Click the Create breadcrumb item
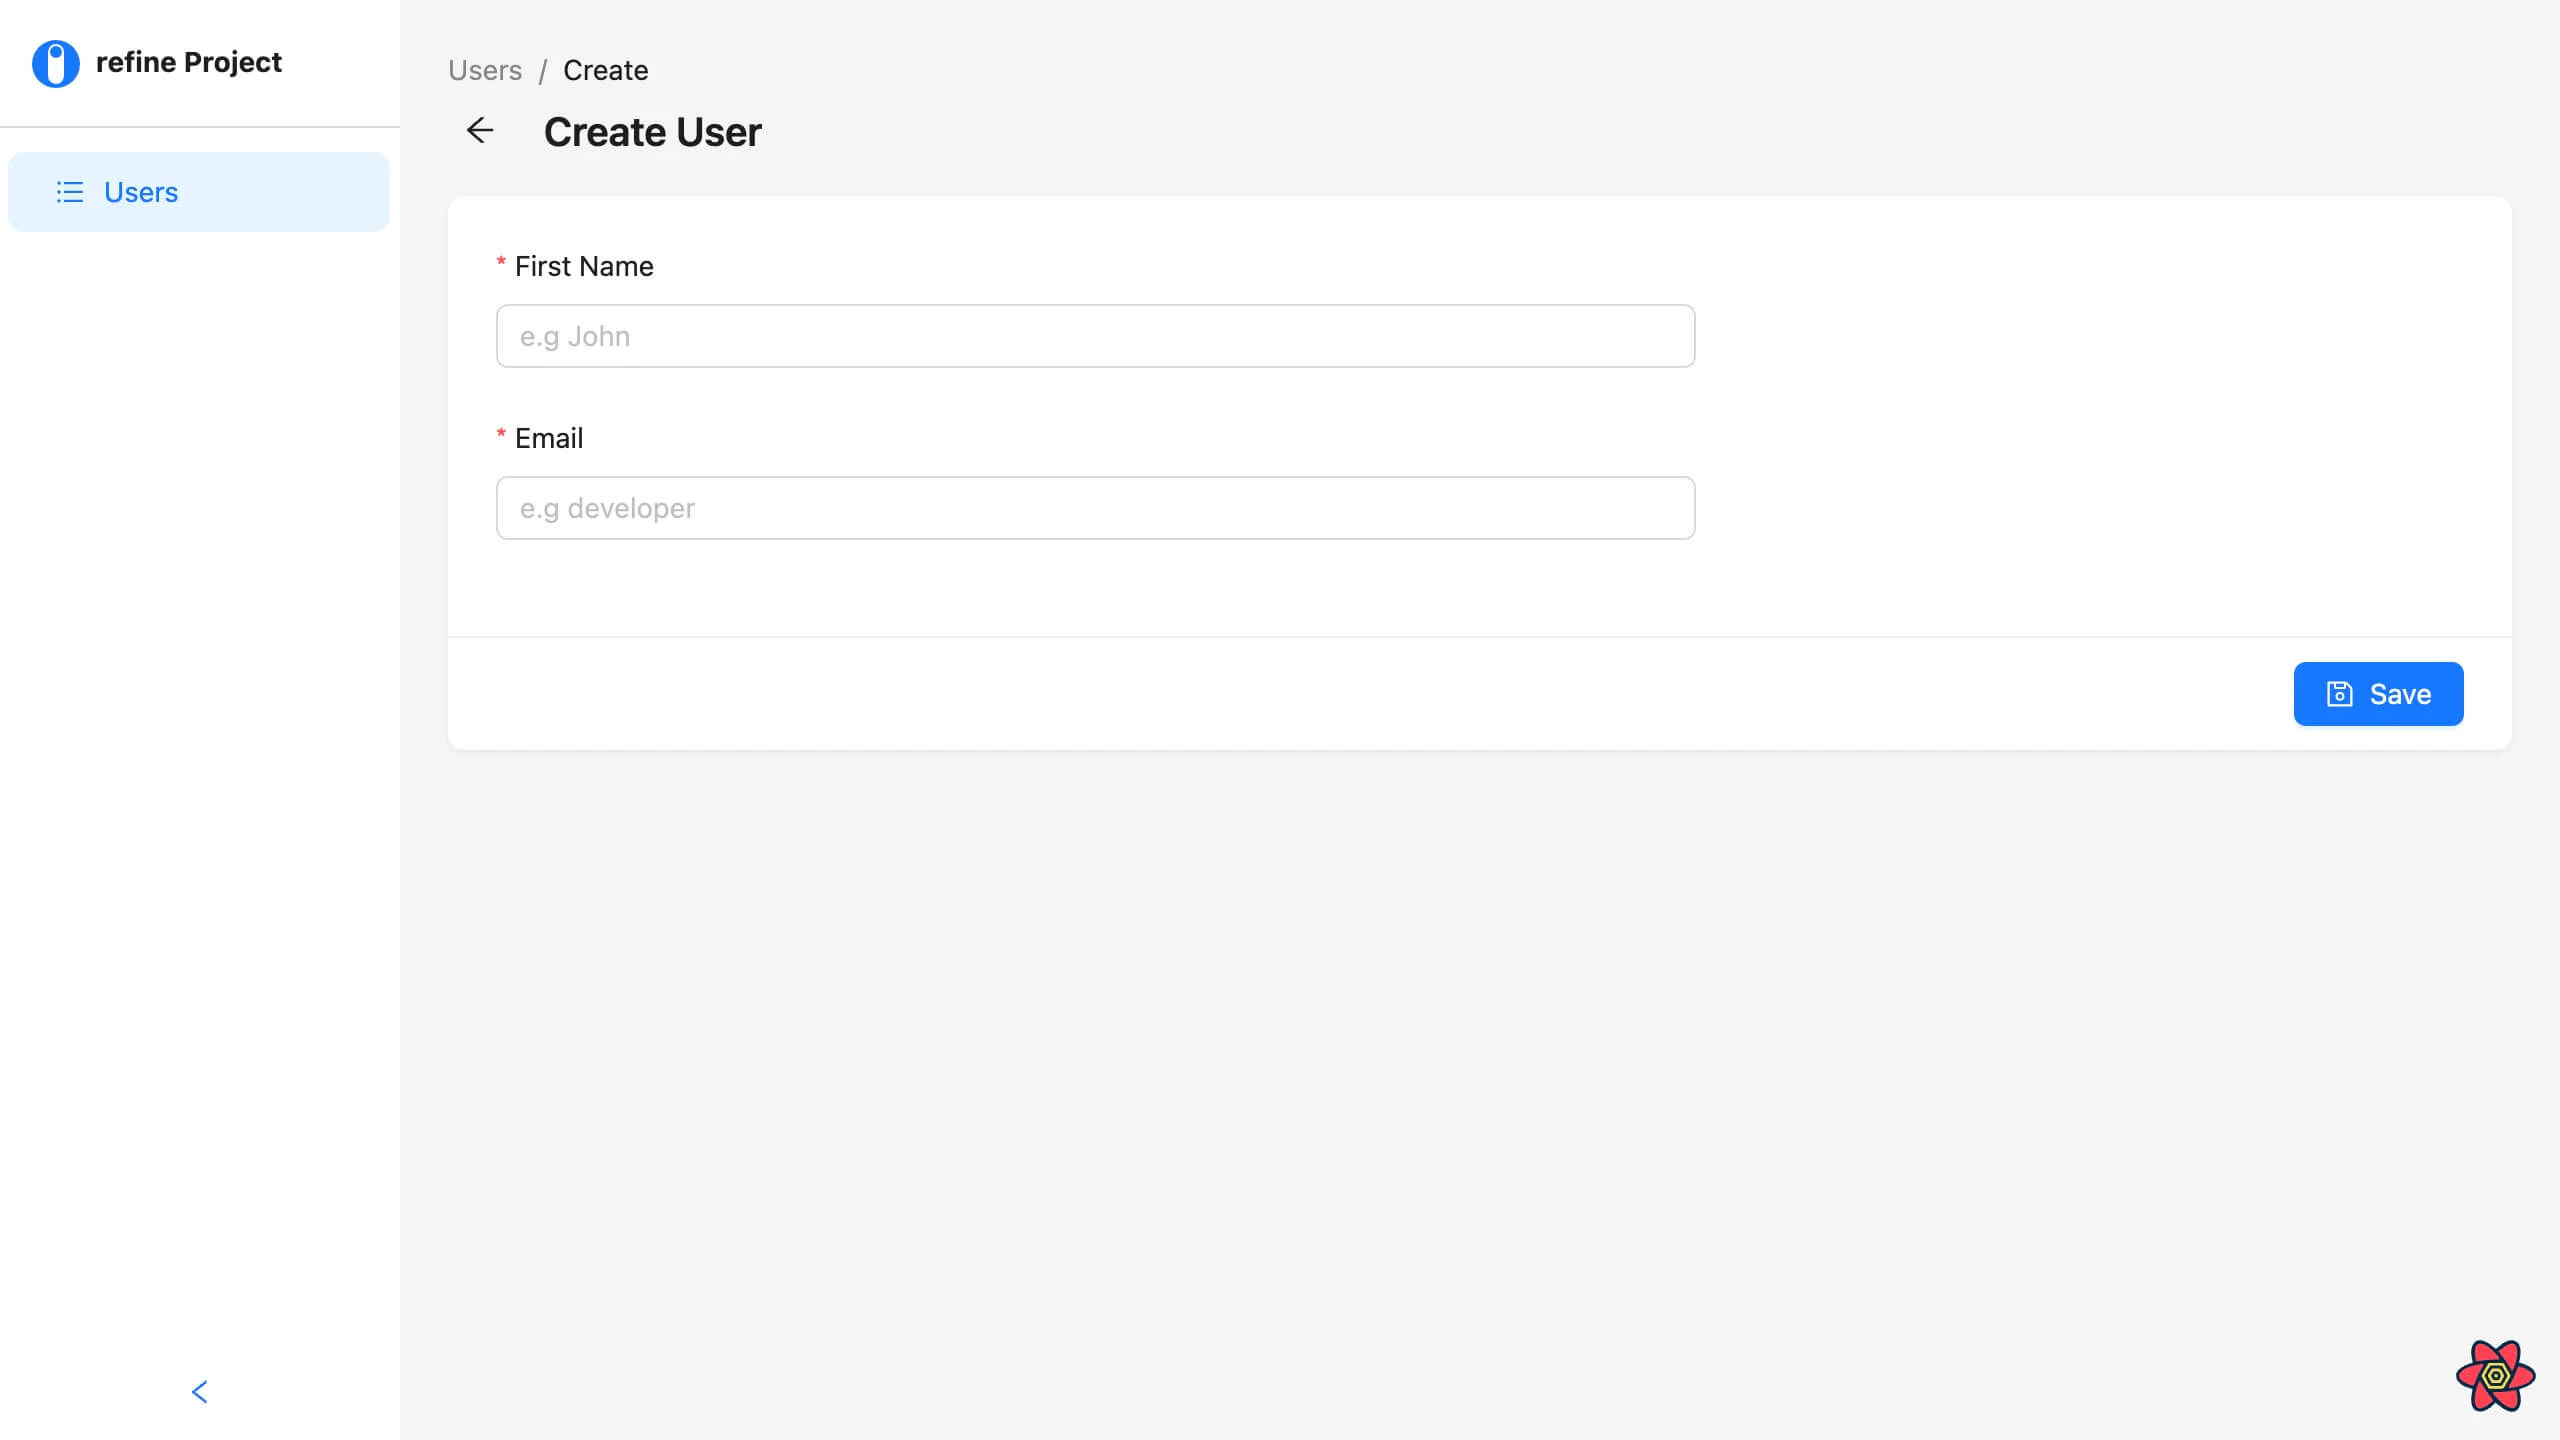The height and width of the screenshot is (1440, 2560). click(605, 70)
